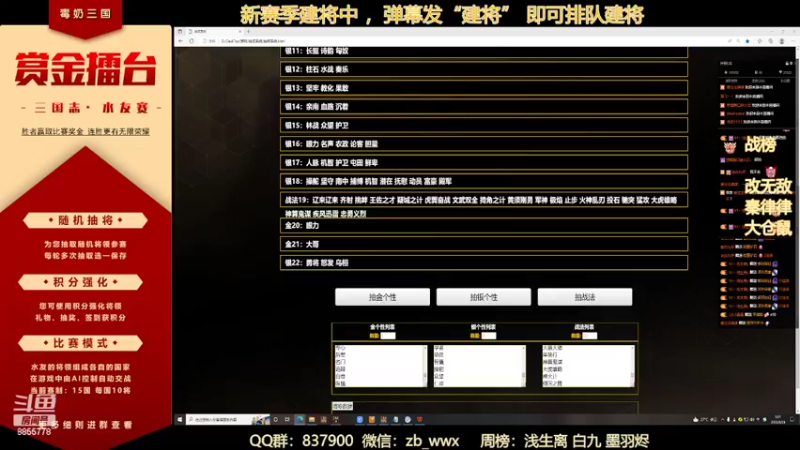
Task: Focus the 战法列表 quantity input
Action: click(590, 336)
